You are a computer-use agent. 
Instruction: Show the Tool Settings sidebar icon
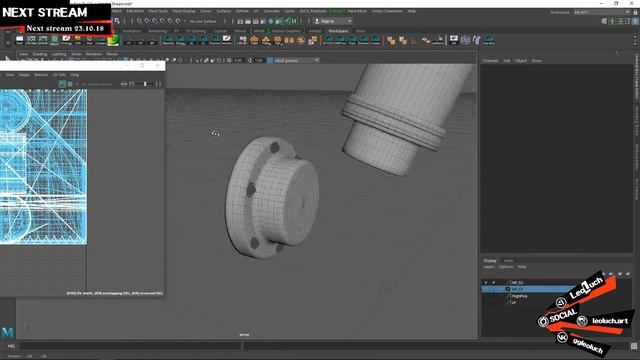pos(628,21)
